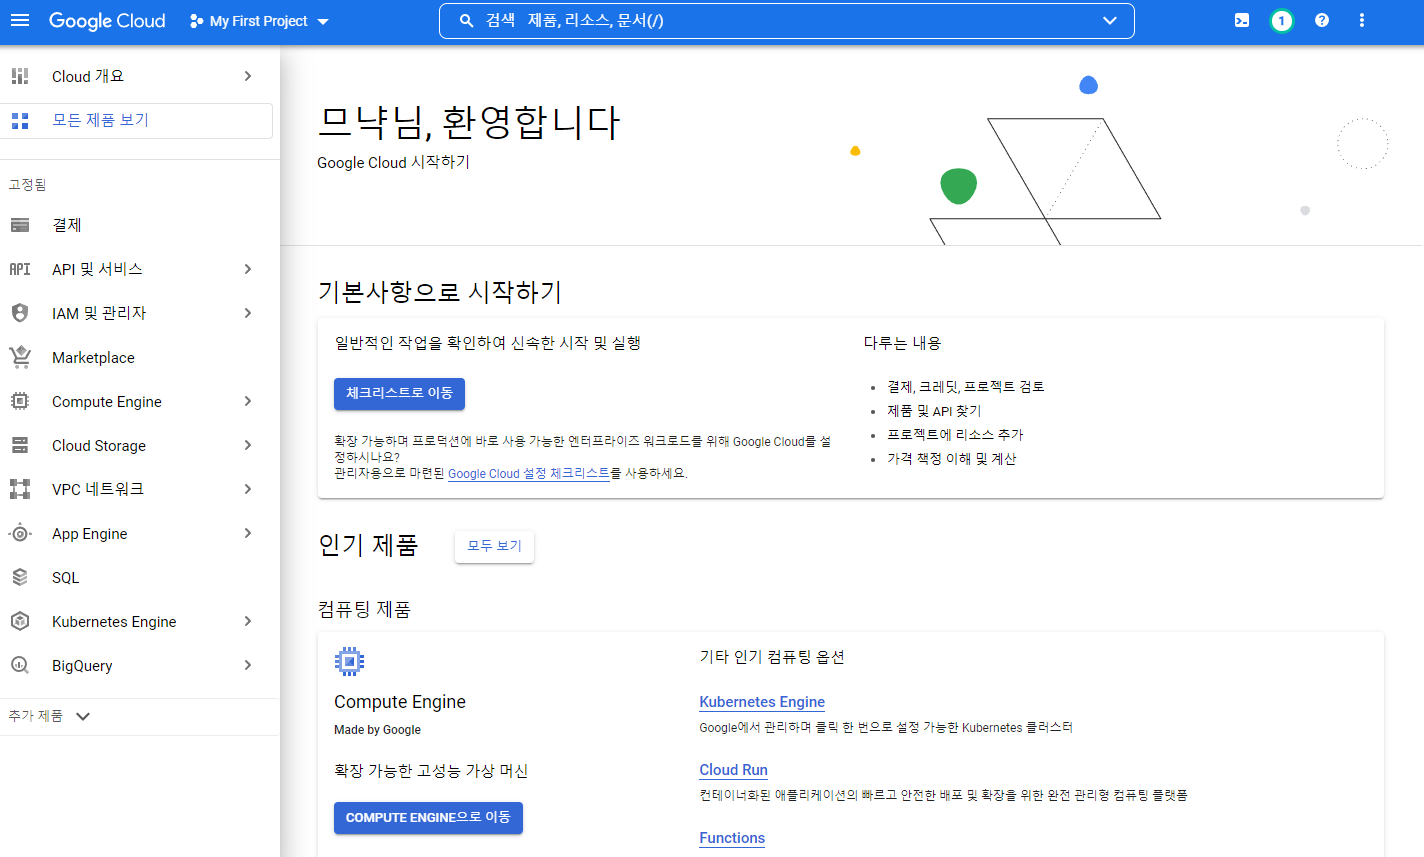Click the Google Cloud logo
1424x857 pixels.
tap(107, 21)
